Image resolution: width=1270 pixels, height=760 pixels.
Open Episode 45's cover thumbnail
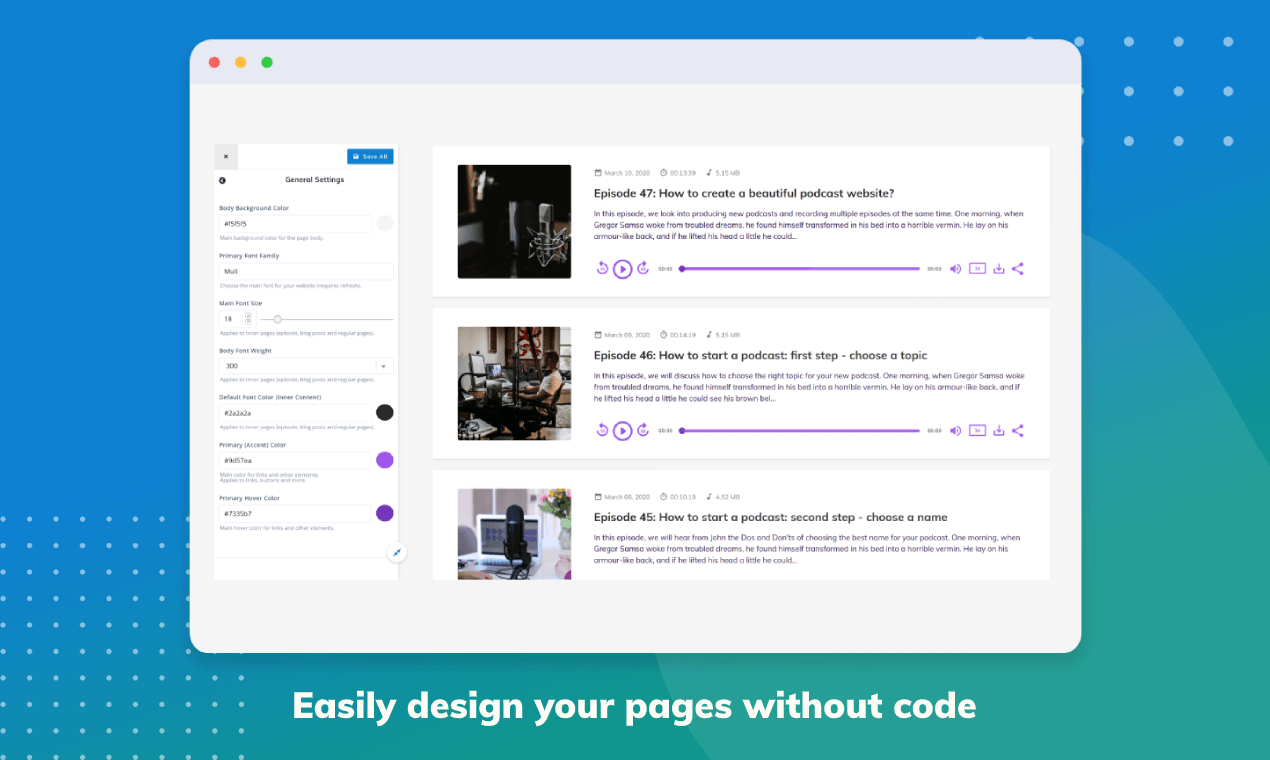tap(514, 534)
